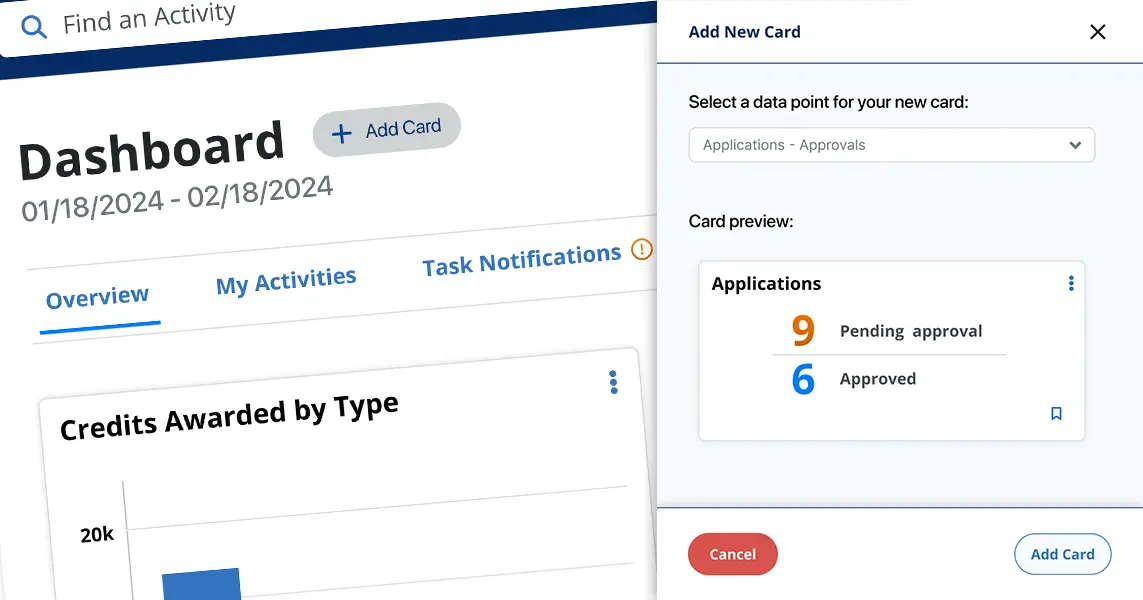The width and height of the screenshot is (1143, 600).
Task: Open the Applications card three-dot menu
Action: (x=1071, y=284)
